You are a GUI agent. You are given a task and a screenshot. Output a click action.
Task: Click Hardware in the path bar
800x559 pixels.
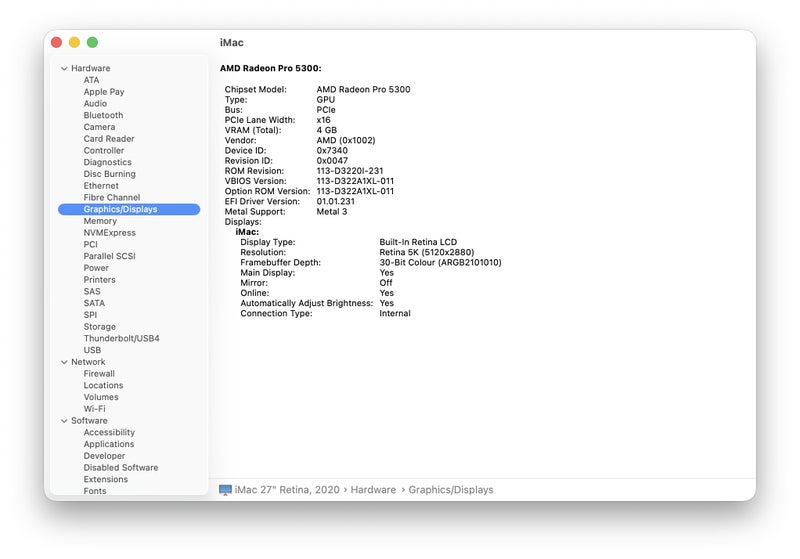point(373,490)
